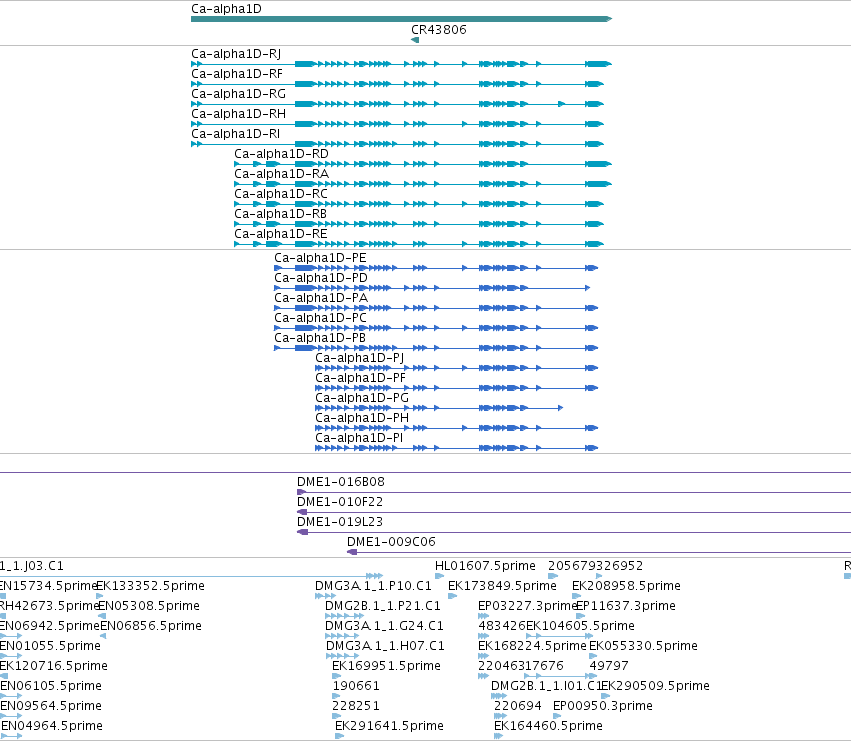Select transcript Ca-alpha1D-RI
The width and height of the screenshot is (851, 741).
[236, 134]
